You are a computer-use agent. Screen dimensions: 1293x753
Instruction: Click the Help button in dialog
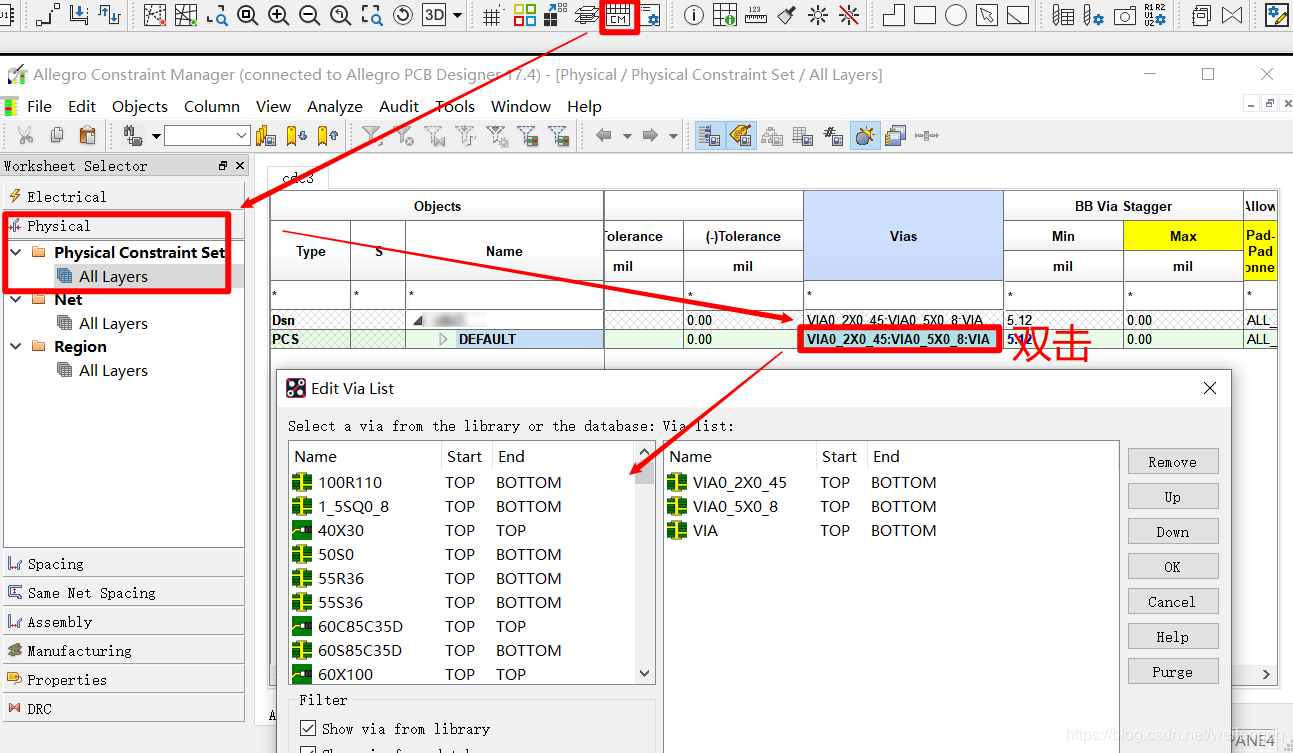[1173, 637]
